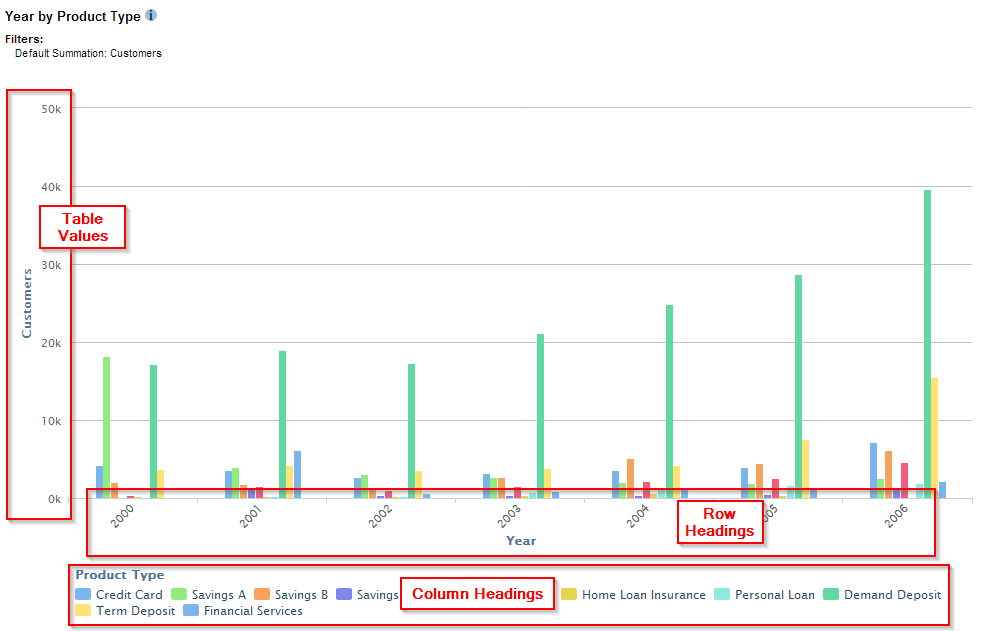
Task: Click the 2001 year label on the x-axis
Action: pyautogui.click(x=250, y=516)
